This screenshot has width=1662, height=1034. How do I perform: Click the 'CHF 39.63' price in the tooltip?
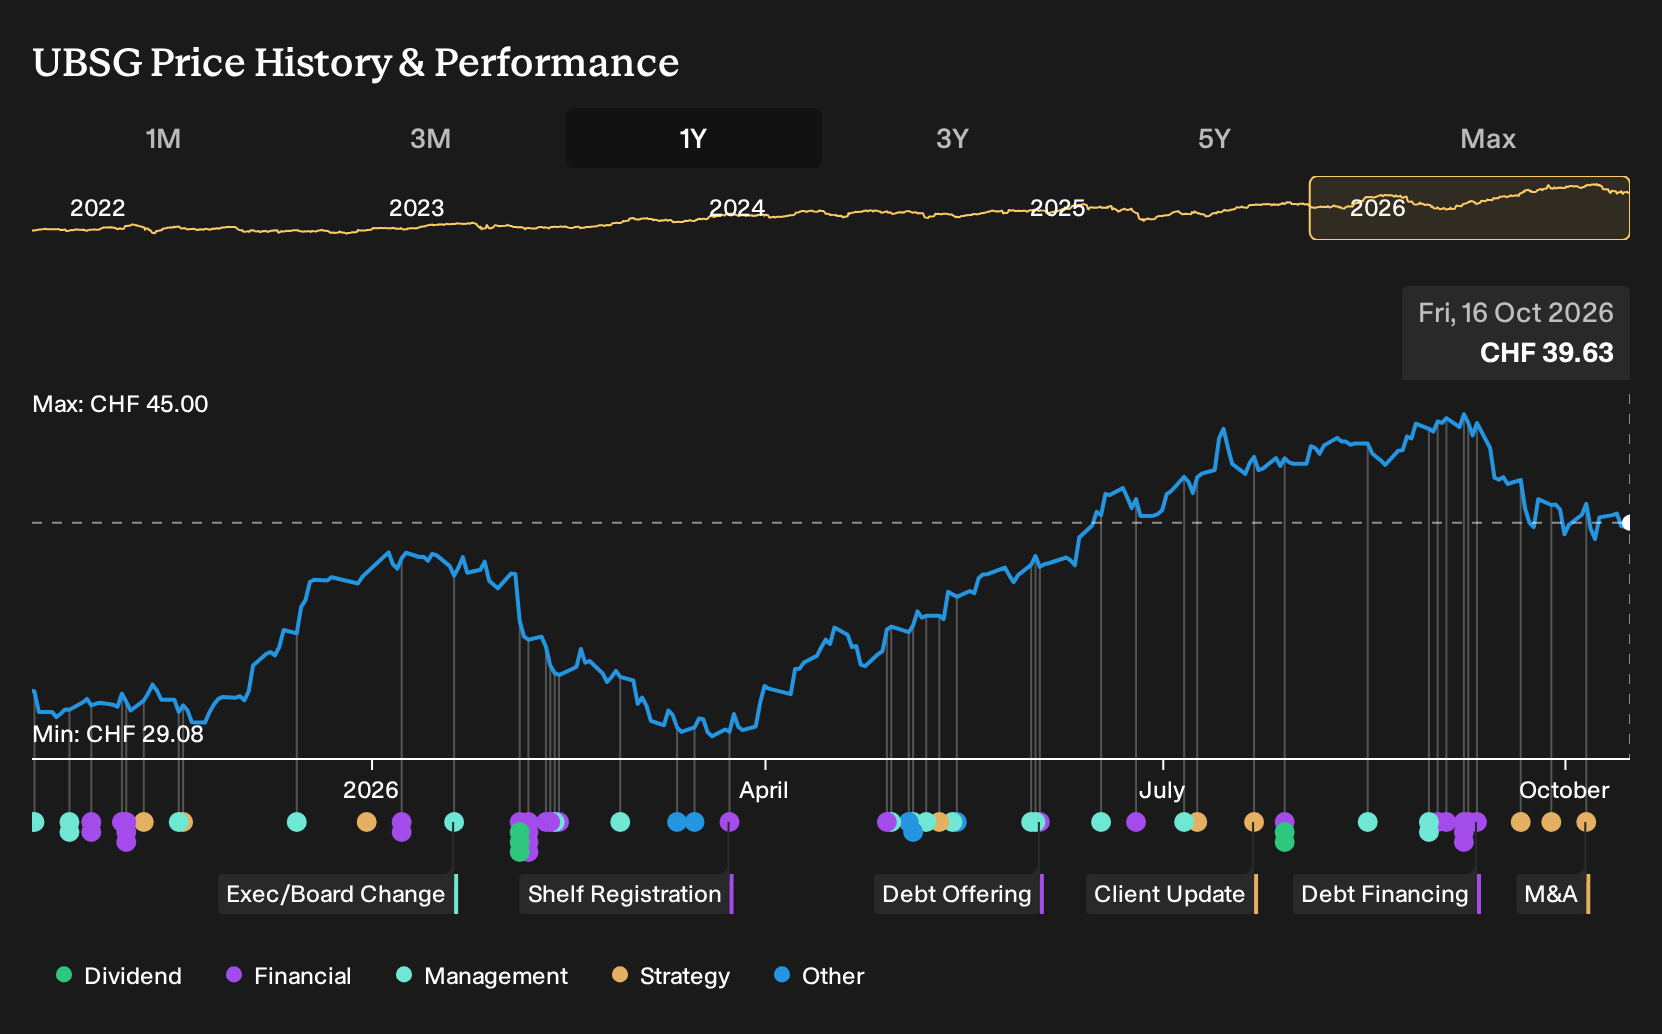1547,353
